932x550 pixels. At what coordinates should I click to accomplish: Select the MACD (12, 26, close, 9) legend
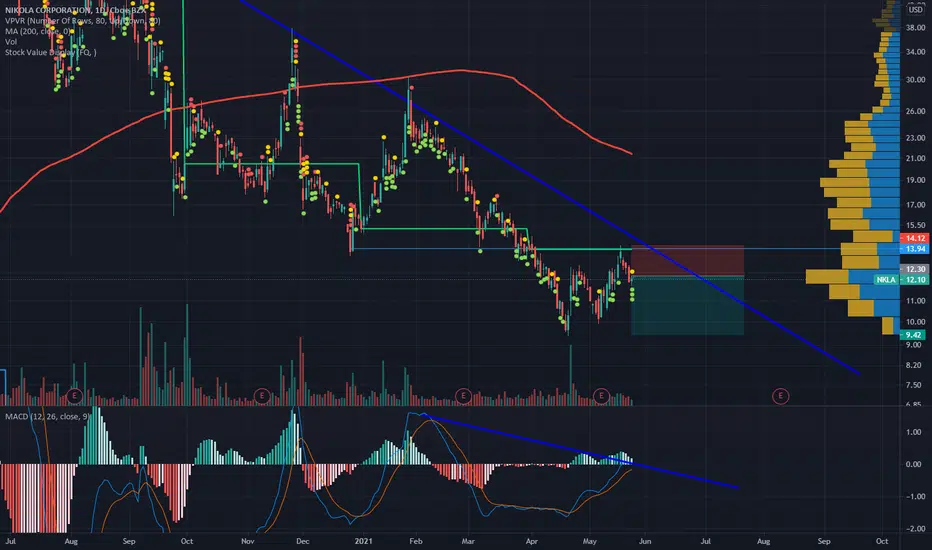pos(48,416)
